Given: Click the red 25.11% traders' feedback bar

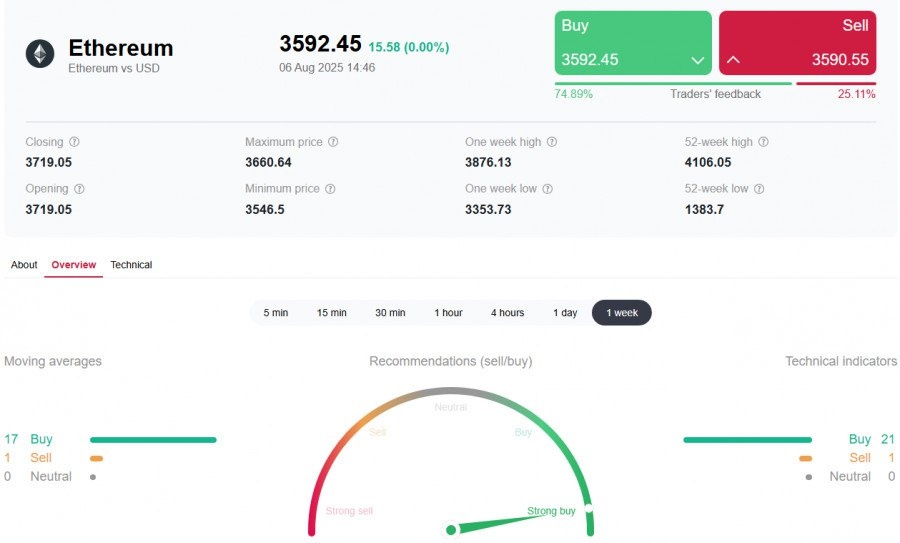Looking at the screenshot, I should (836, 84).
